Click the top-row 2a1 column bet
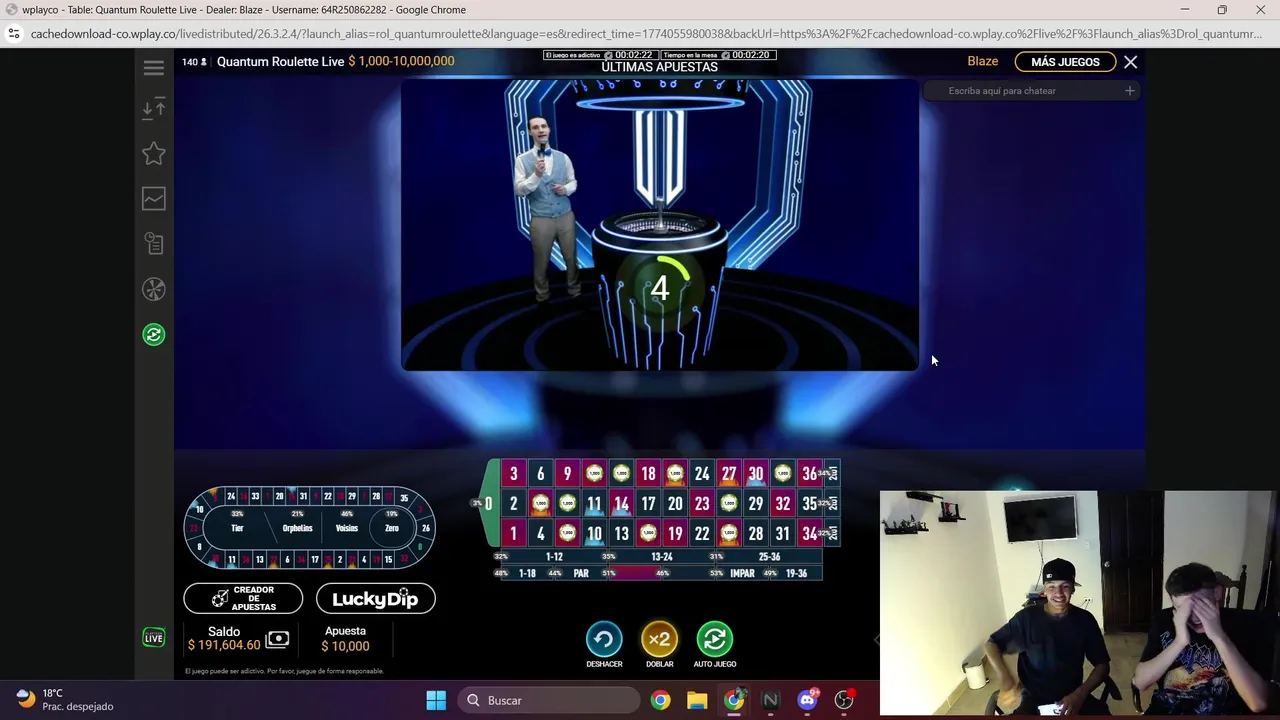The width and height of the screenshot is (1280, 720). (x=832, y=474)
